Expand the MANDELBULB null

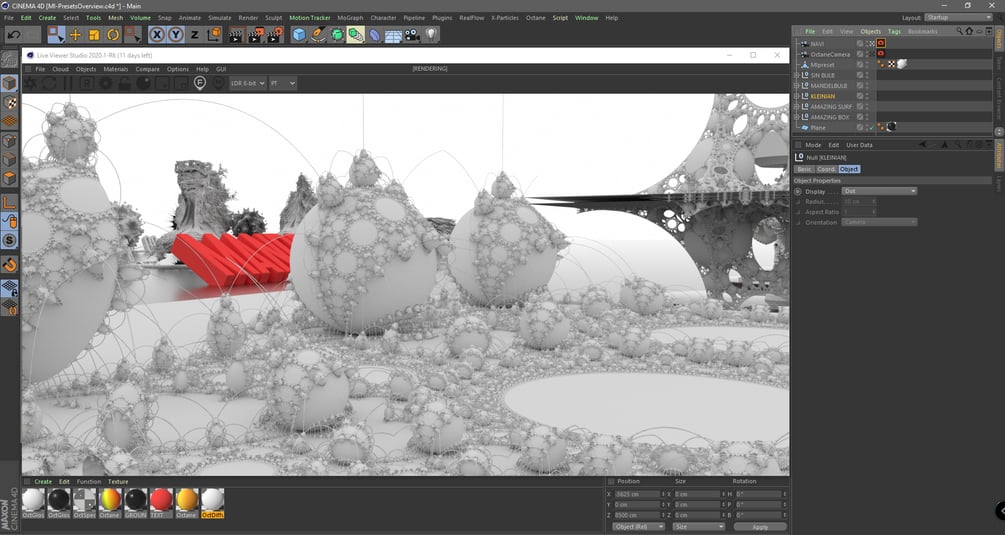click(x=797, y=86)
